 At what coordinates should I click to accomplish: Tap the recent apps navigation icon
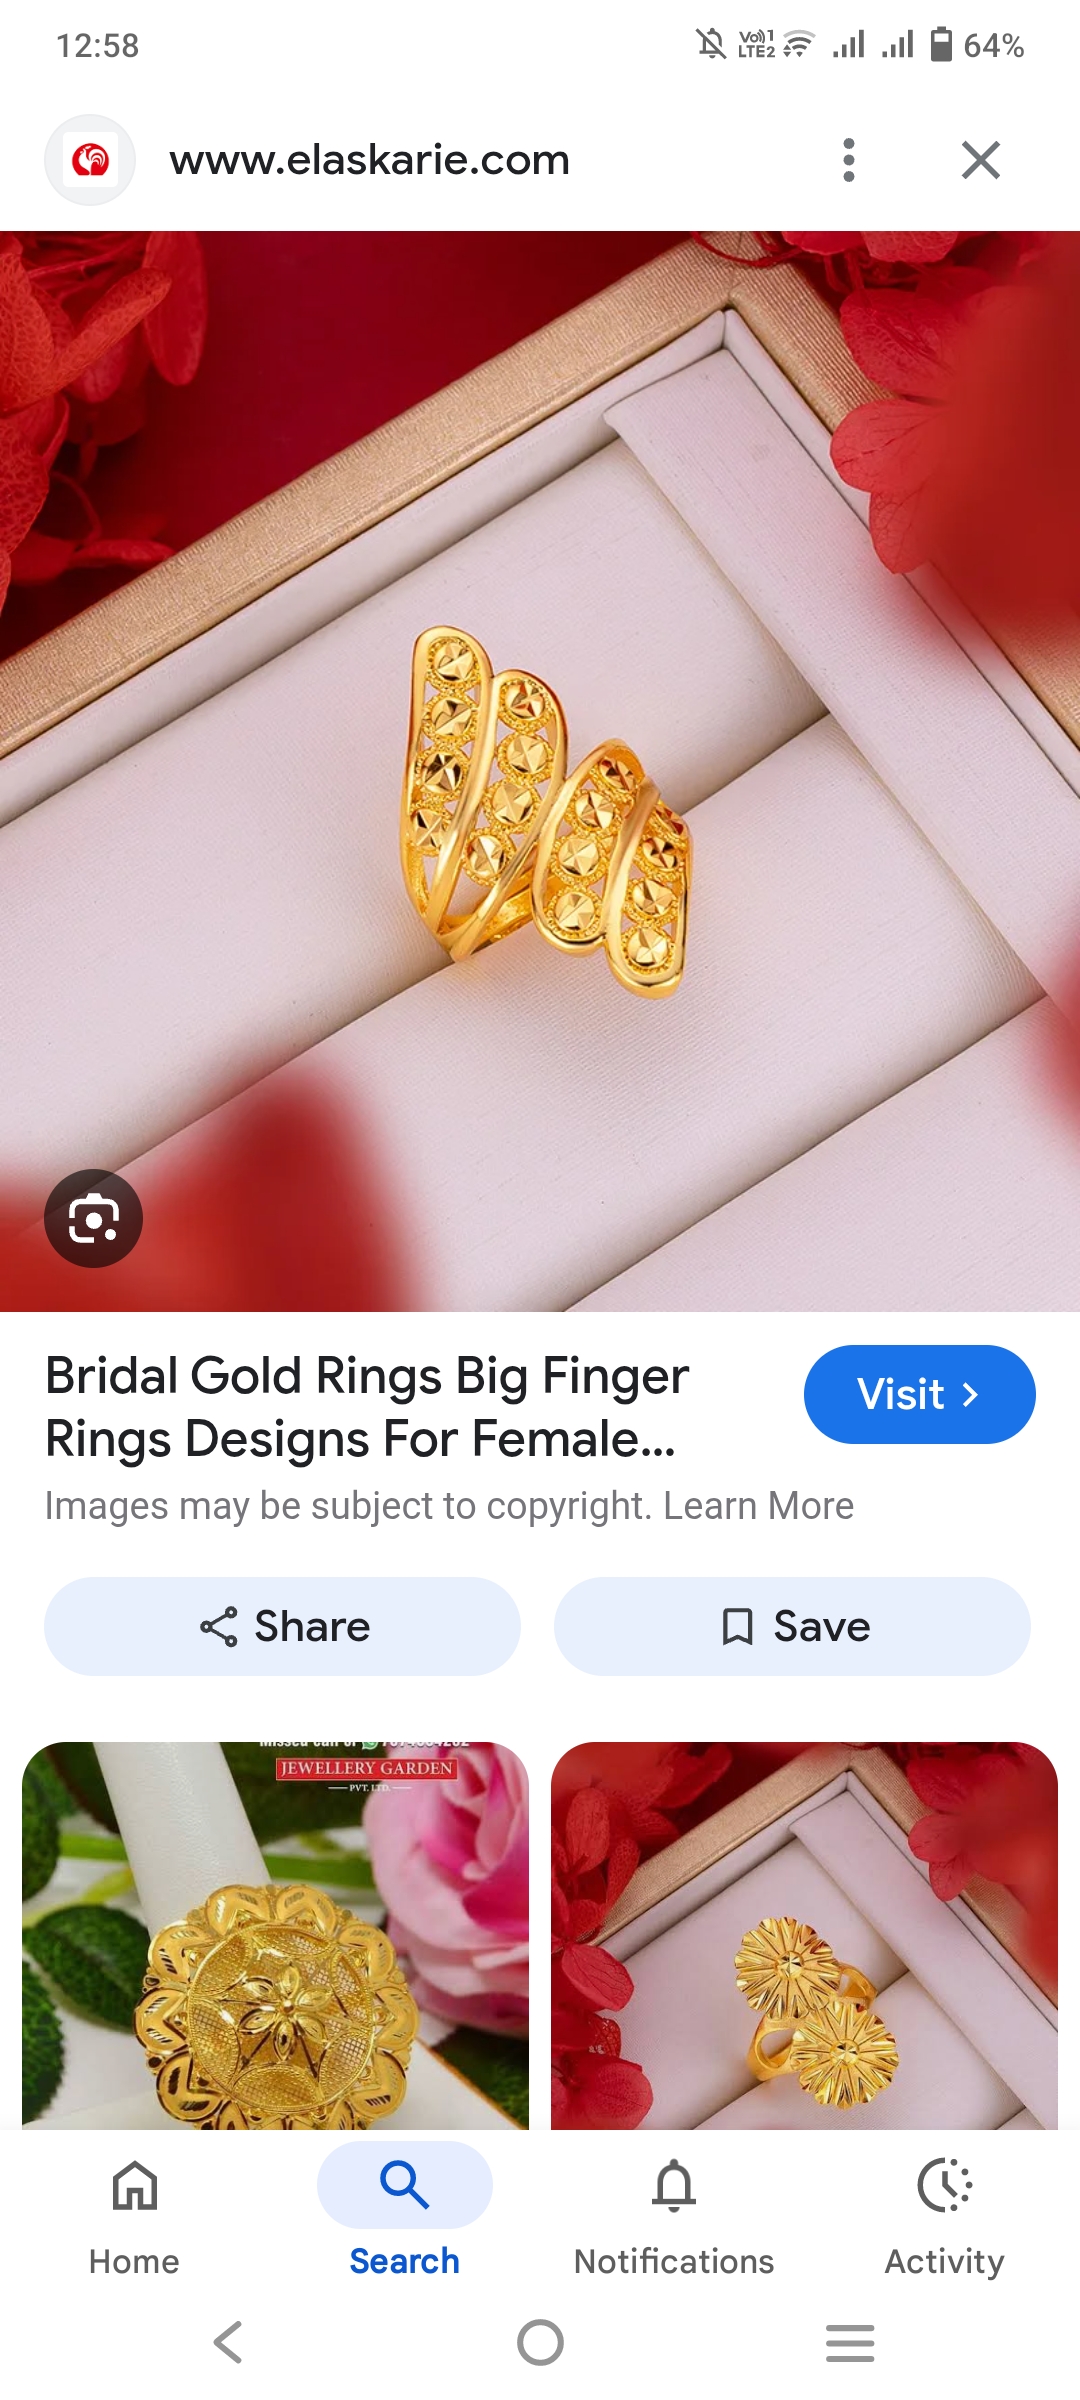[x=850, y=2342]
